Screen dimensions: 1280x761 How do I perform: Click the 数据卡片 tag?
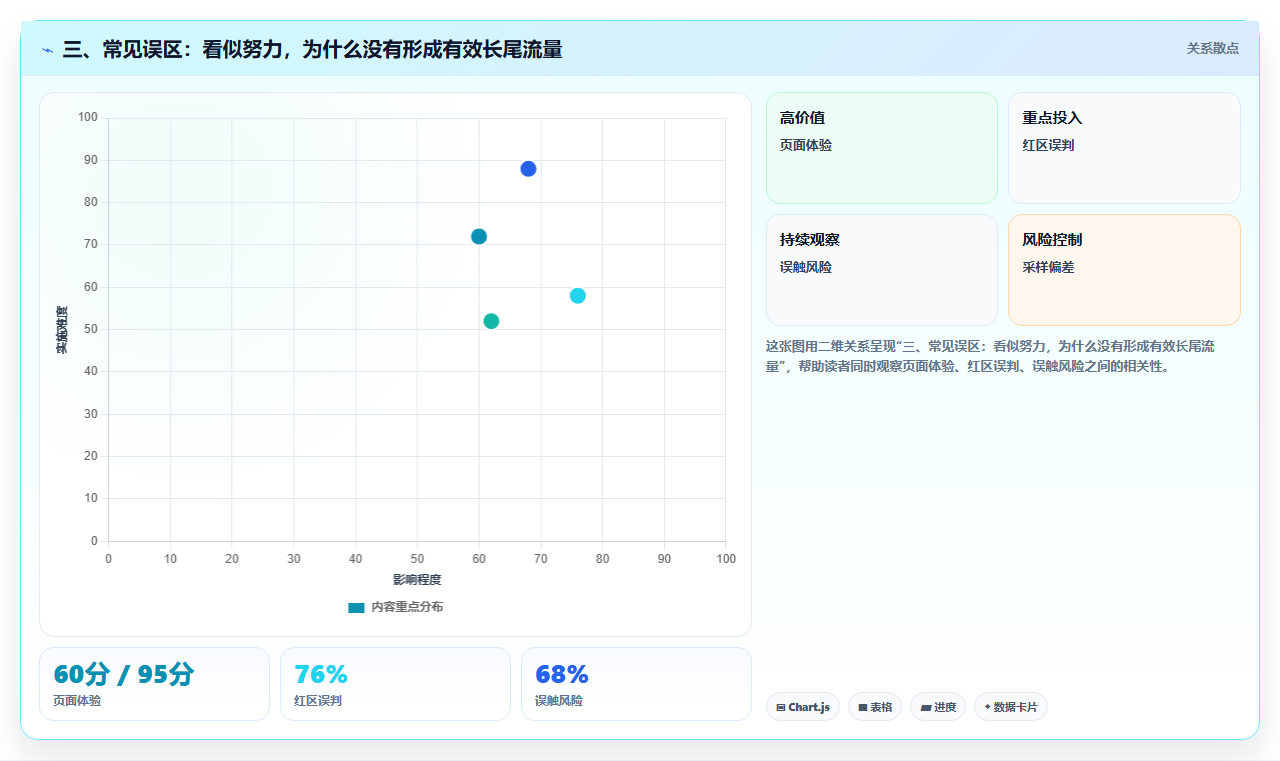click(x=1011, y=707)
